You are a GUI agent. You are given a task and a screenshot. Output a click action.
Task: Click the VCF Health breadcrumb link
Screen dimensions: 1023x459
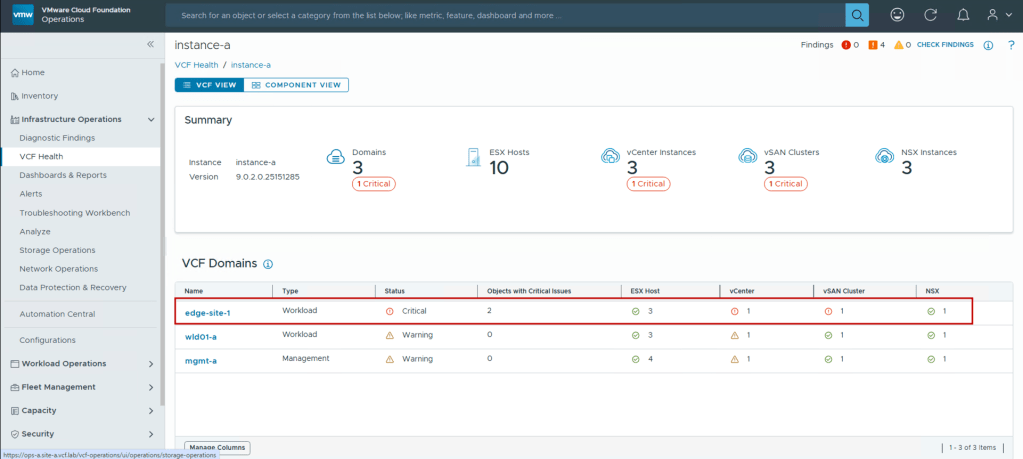(x=196, y=65)
